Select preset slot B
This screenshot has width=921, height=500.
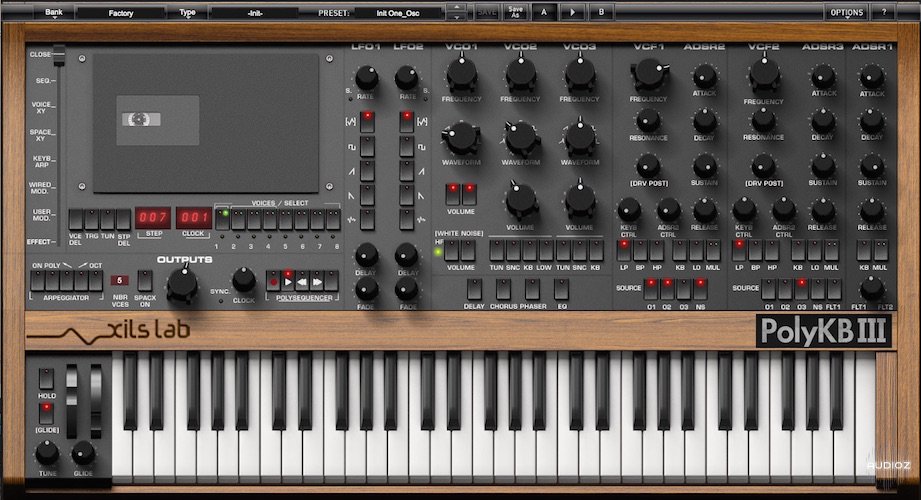(x=601, y=12)
